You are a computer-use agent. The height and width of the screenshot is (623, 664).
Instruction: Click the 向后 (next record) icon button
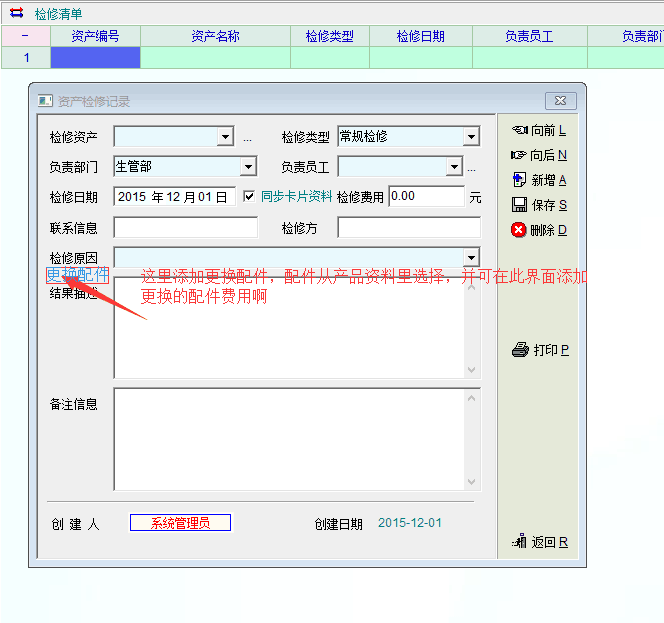pyautogui.click(x=538, y=155)
